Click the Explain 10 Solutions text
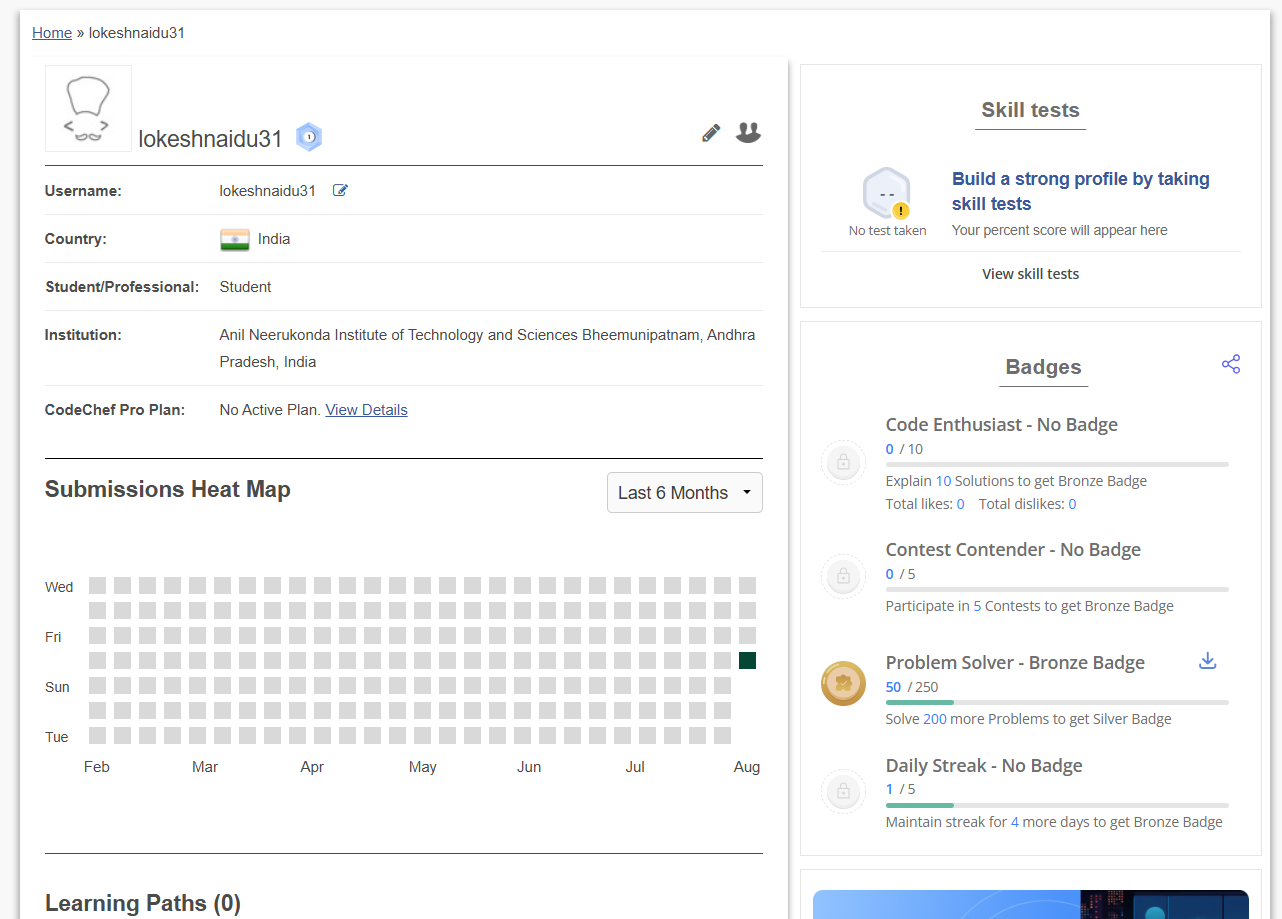1282x919 pixels. pyautogui.click(x=1016, y=481)
